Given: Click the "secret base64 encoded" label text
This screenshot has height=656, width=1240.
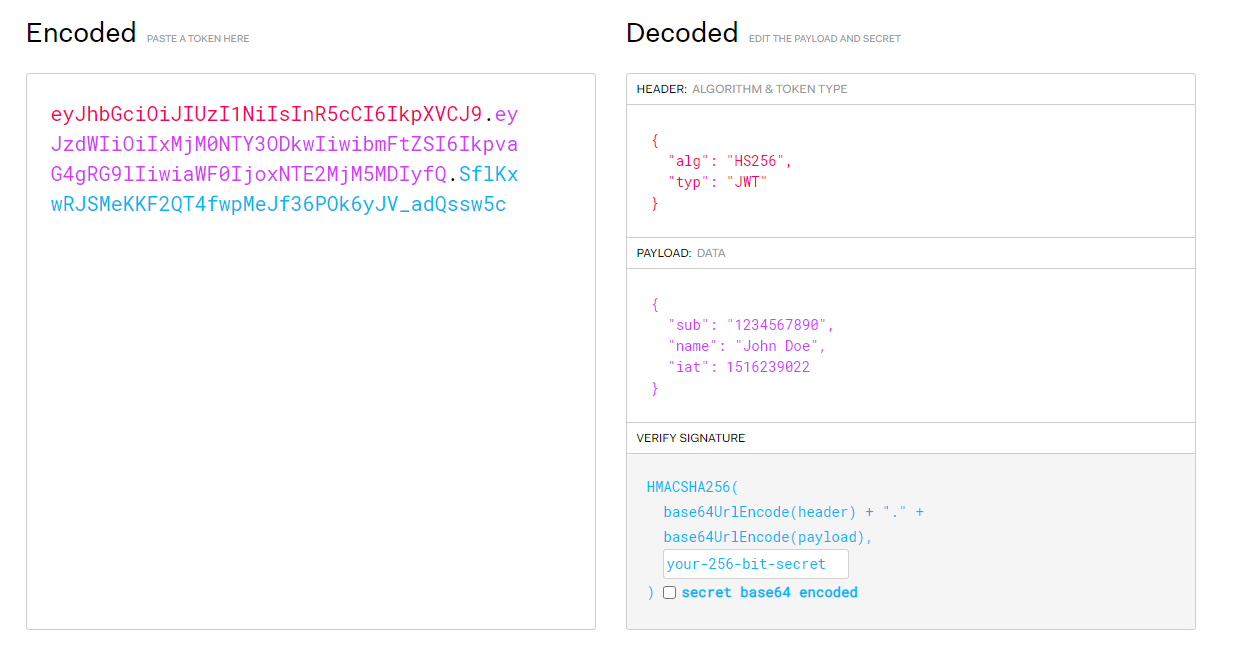Looking at the screenshot, I should pyautogui.click(x=769, y=592).
